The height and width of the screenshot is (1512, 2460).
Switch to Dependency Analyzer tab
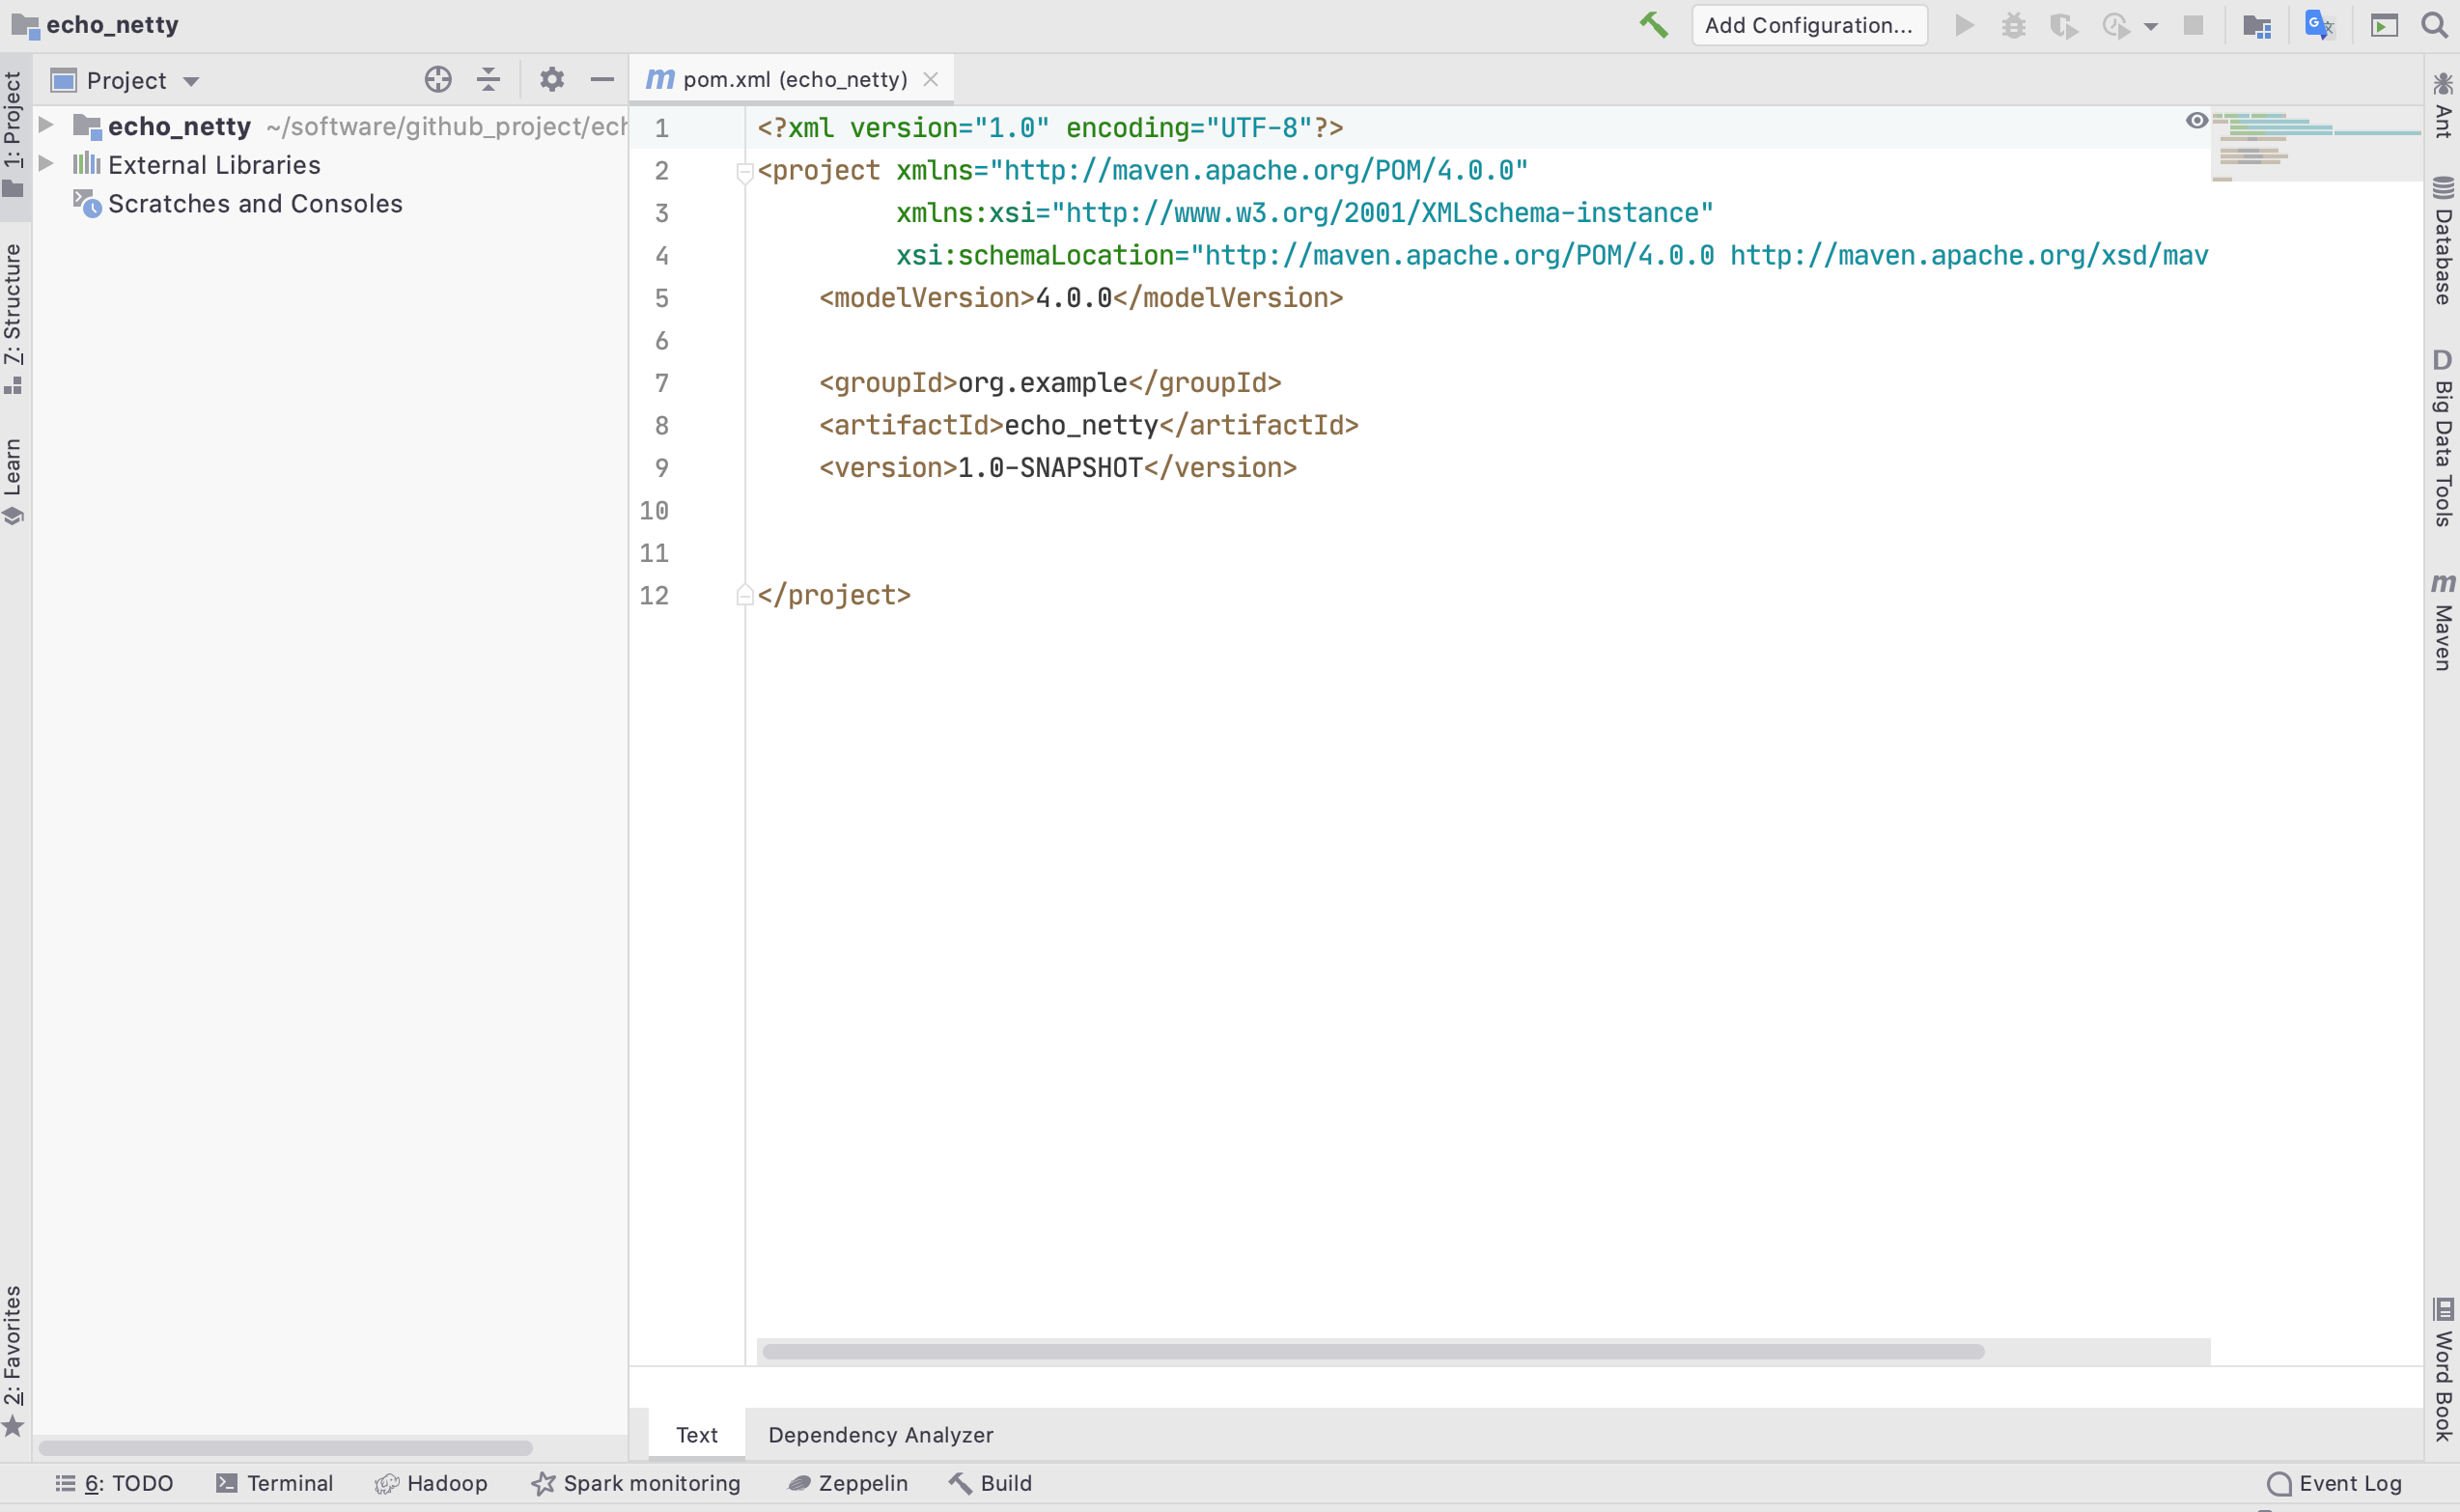881,1435
